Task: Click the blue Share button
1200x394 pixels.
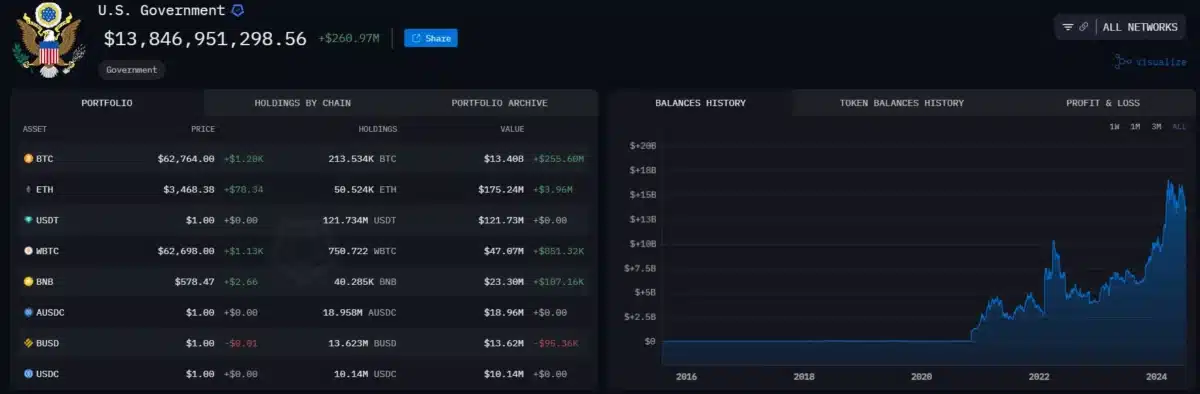Action: [431, 38]
